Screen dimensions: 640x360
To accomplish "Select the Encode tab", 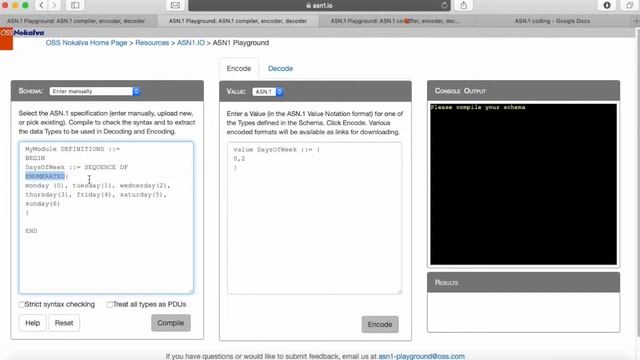I will 239,69.
